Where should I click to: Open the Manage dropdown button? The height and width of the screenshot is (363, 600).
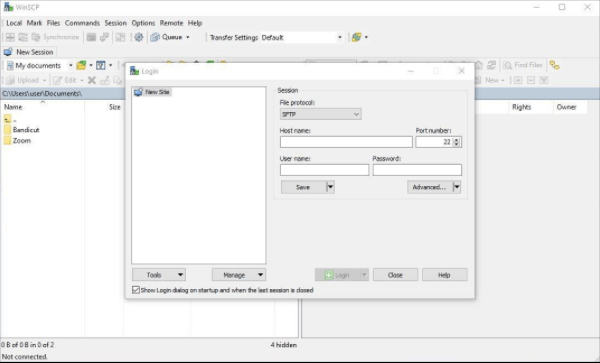point(239,275)
